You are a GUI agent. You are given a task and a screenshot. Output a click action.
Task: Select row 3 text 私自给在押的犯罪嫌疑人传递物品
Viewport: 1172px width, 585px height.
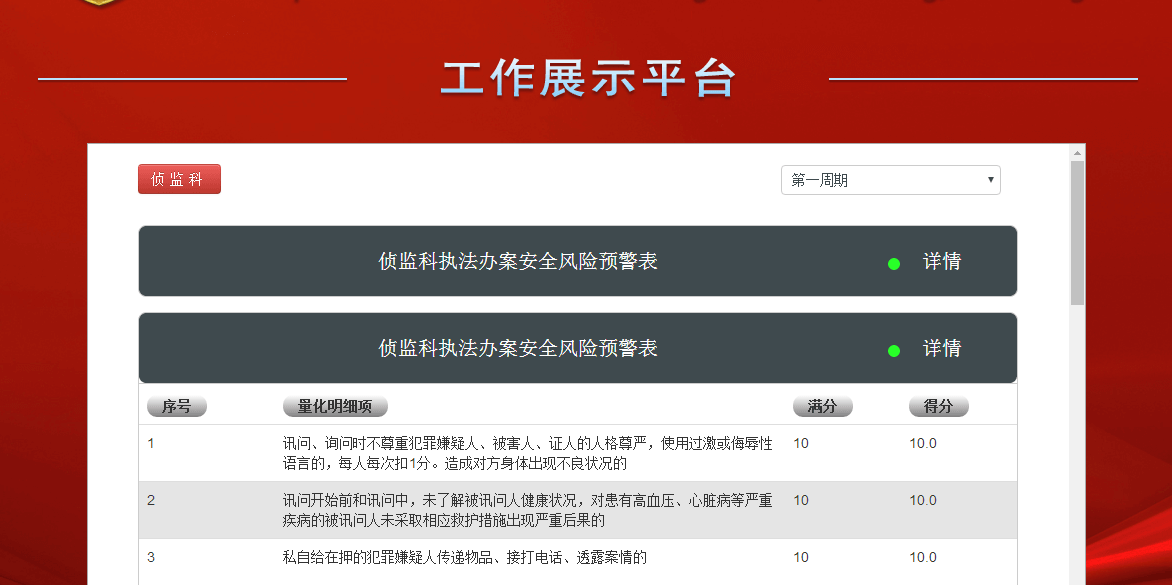tap(464, 557)
